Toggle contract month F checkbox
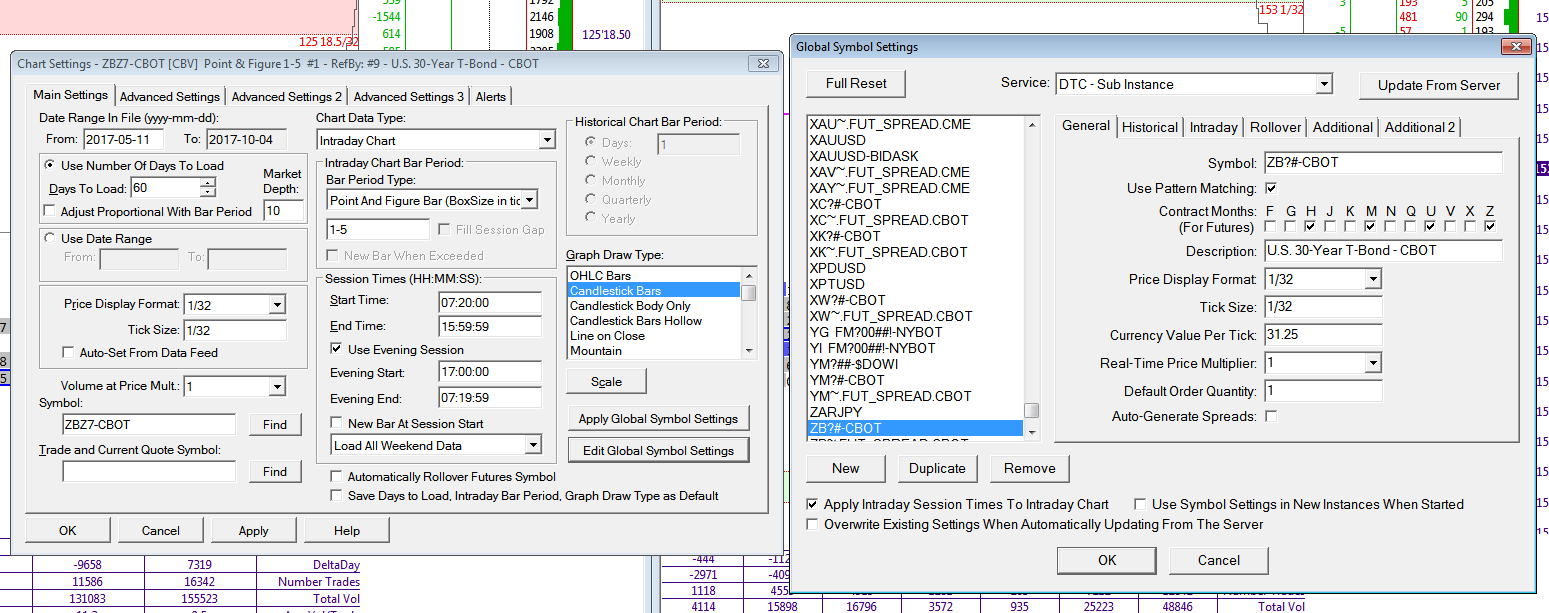 (1271, 227)
